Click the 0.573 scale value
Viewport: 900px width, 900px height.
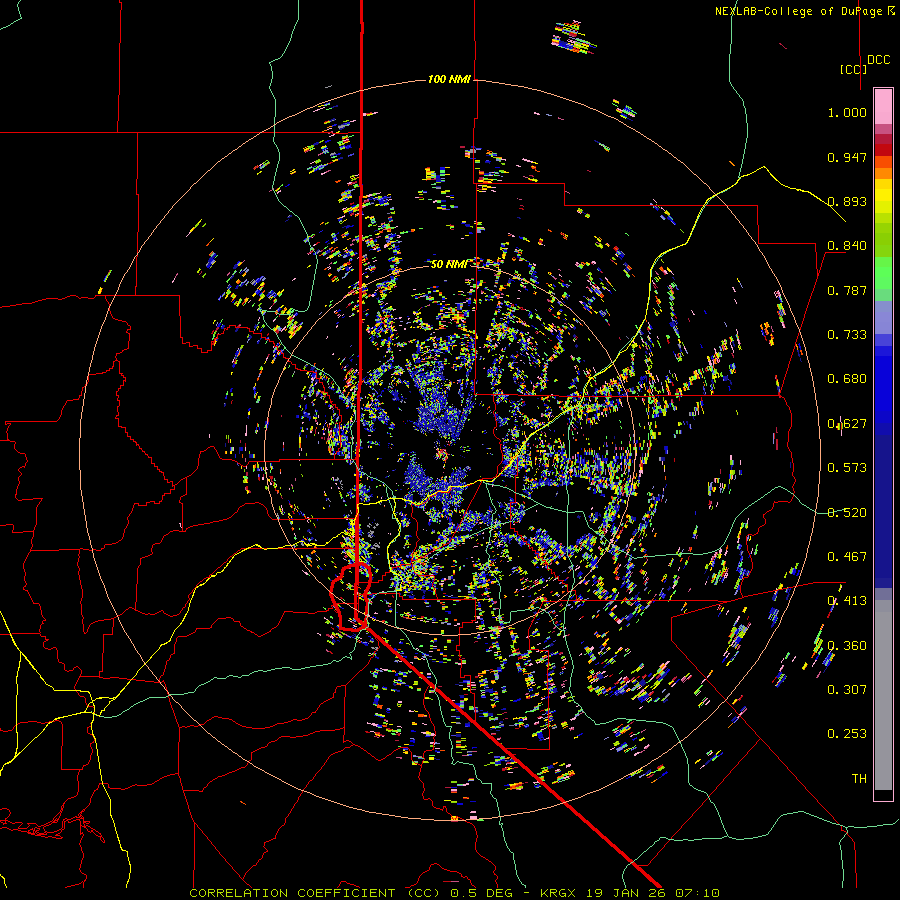click(847, 468)
